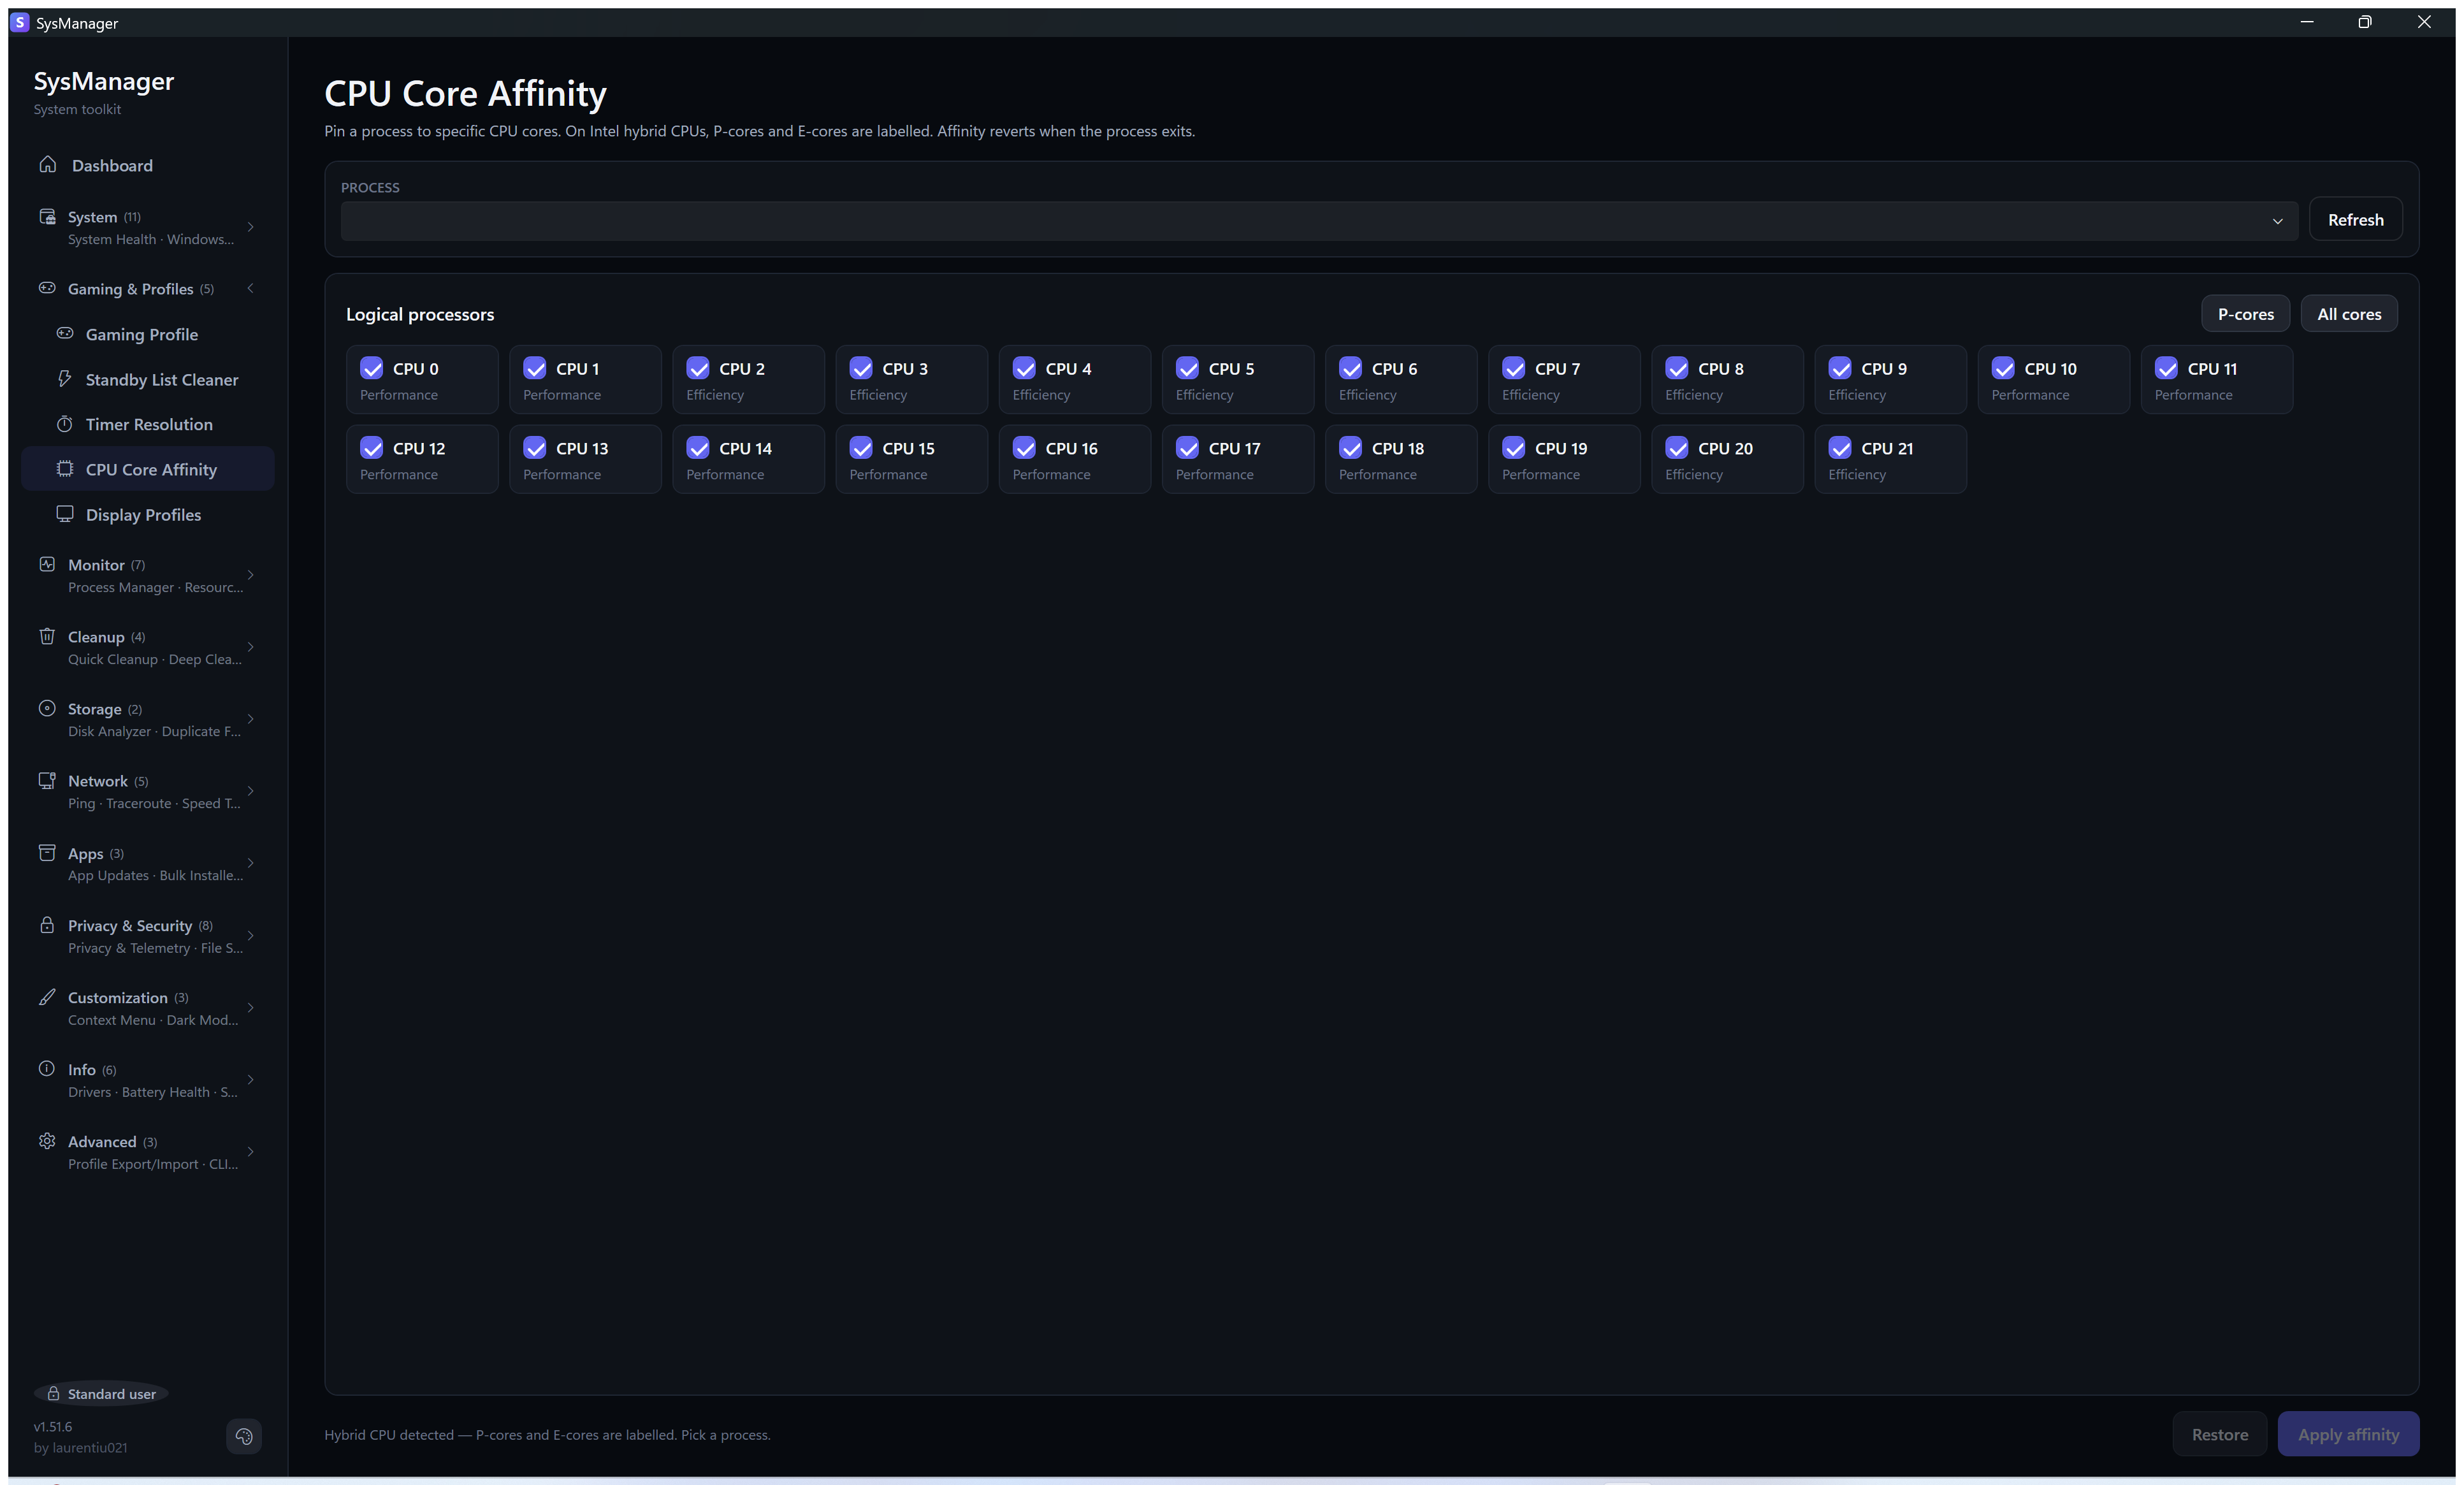
Task: Select CPU Core Affinity menu item
Action: point(148,469)
